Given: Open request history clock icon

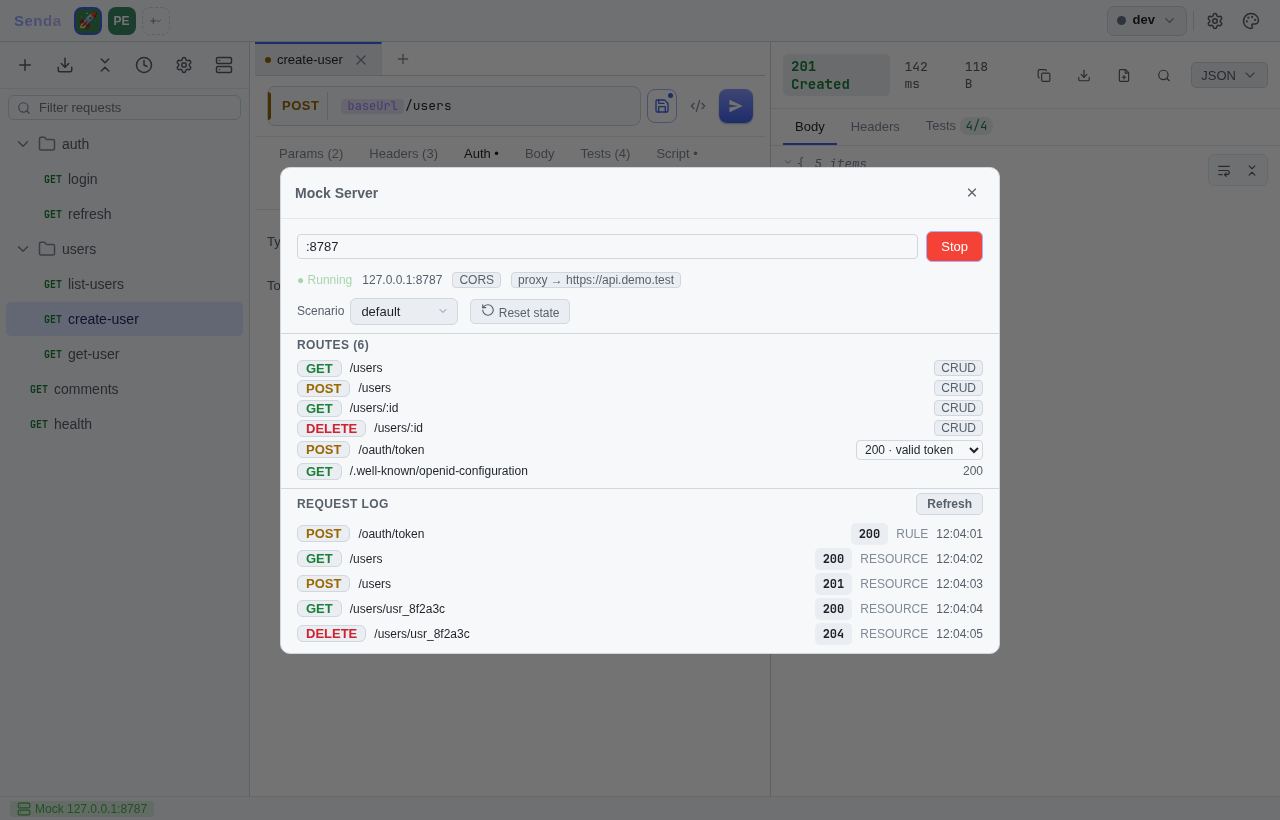Looking at the screenshot, I should pyautogui.click(x=144, y=65).
